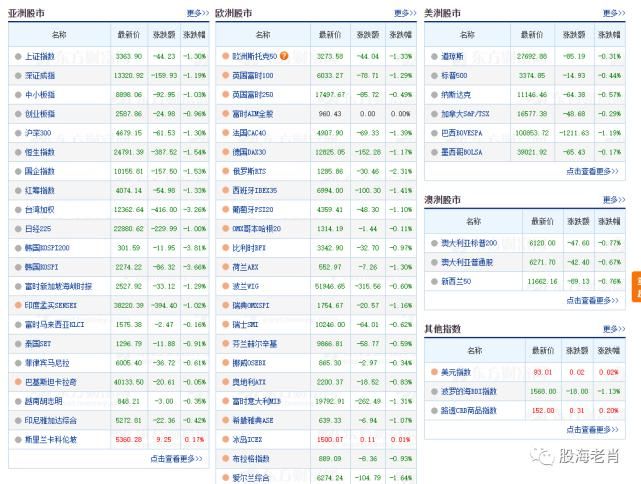Click the 国企指数 index name

pos(40,171)
